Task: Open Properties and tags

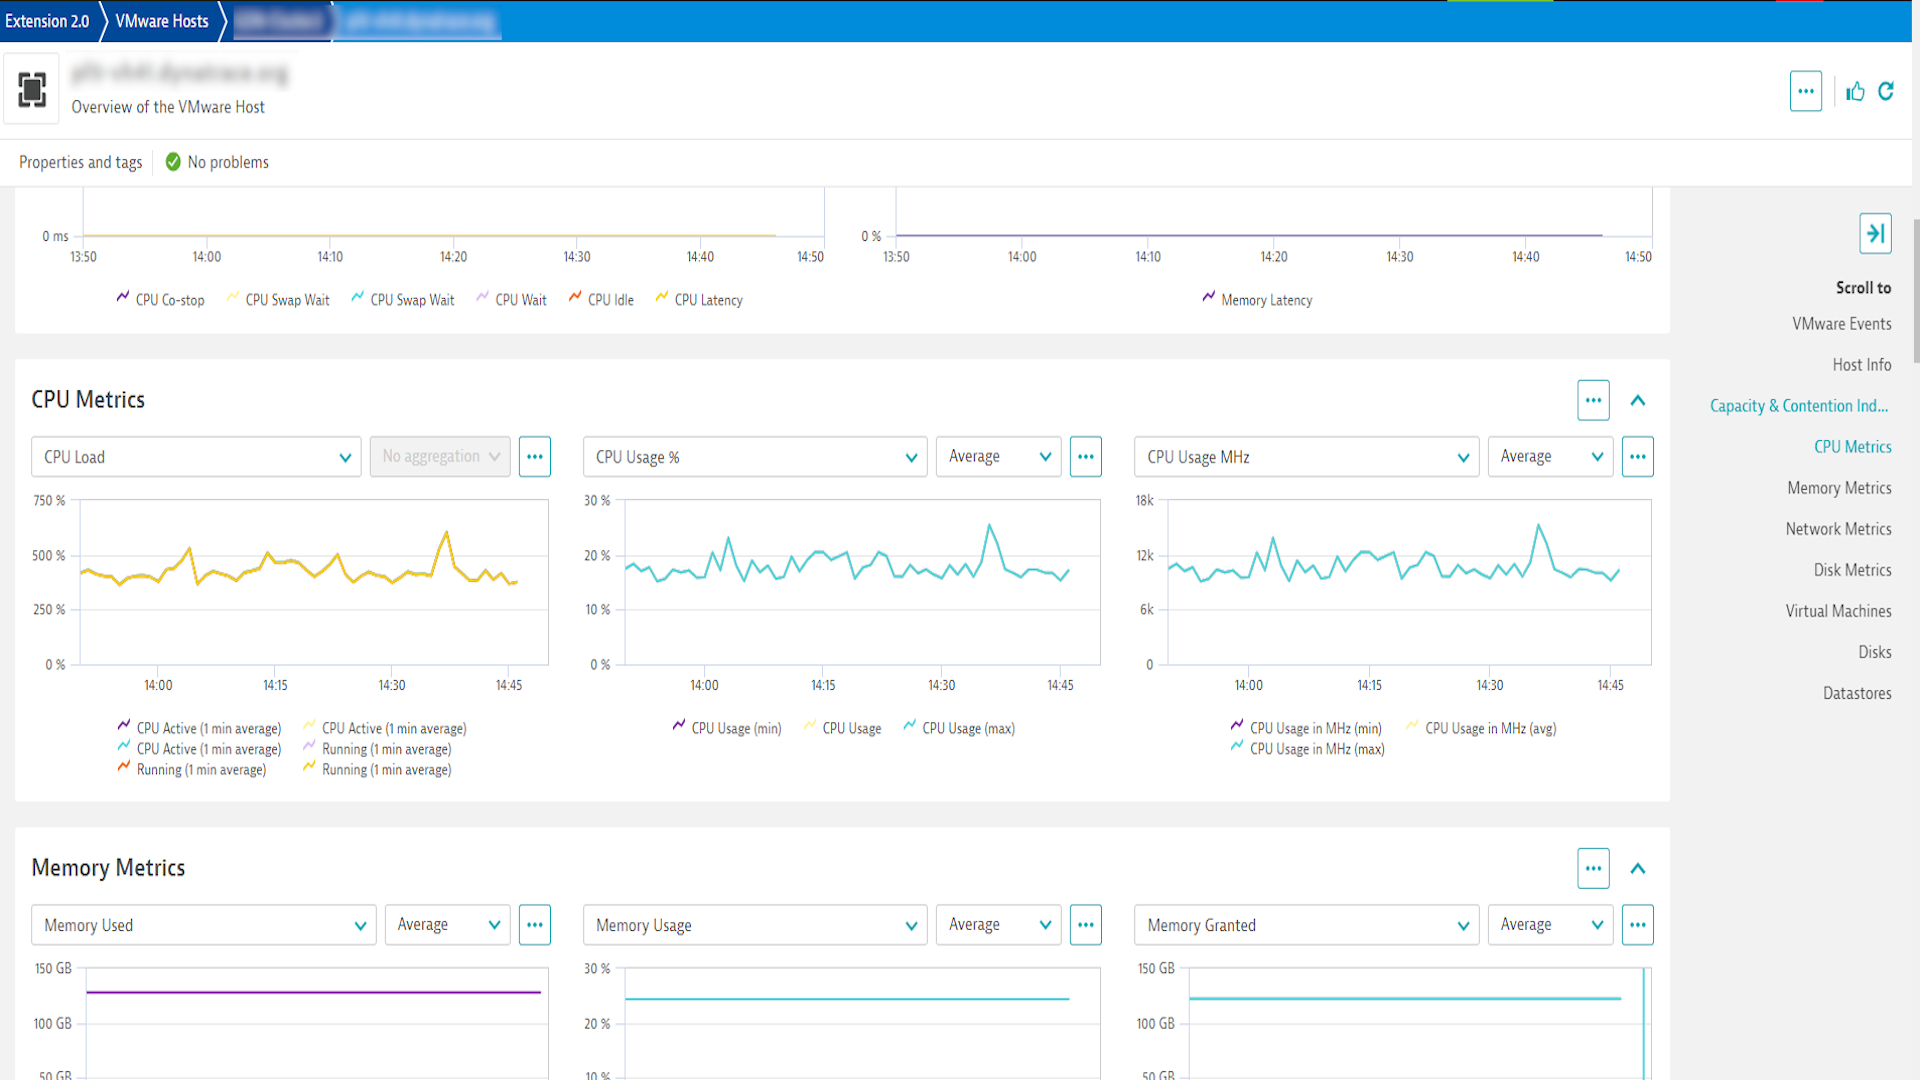Action: [81, 162]
